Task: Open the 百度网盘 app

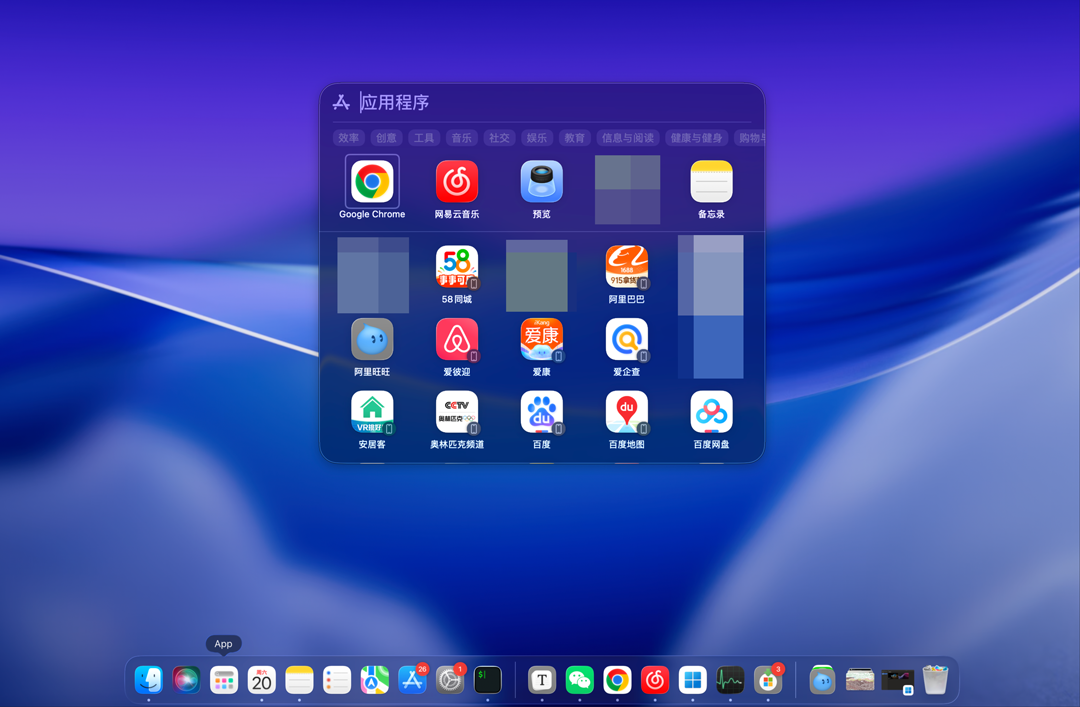Action: (712, 412)
